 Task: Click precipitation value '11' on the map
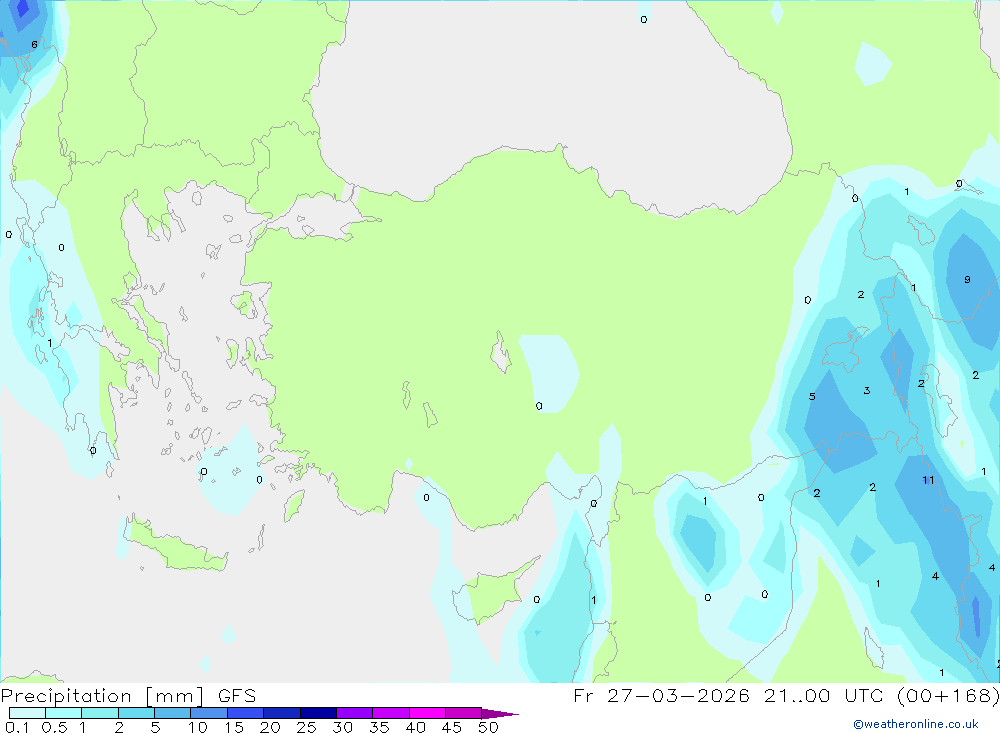[x=928, y=480]
